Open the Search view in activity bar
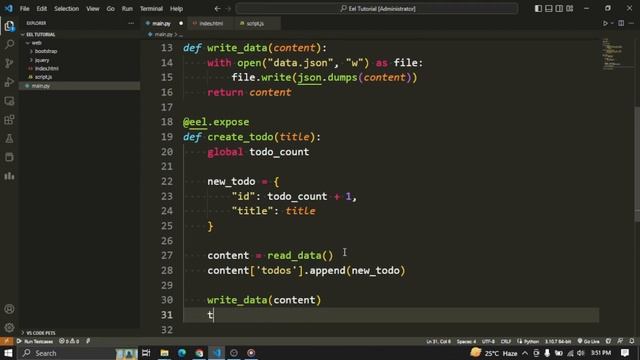 (9, 44)
